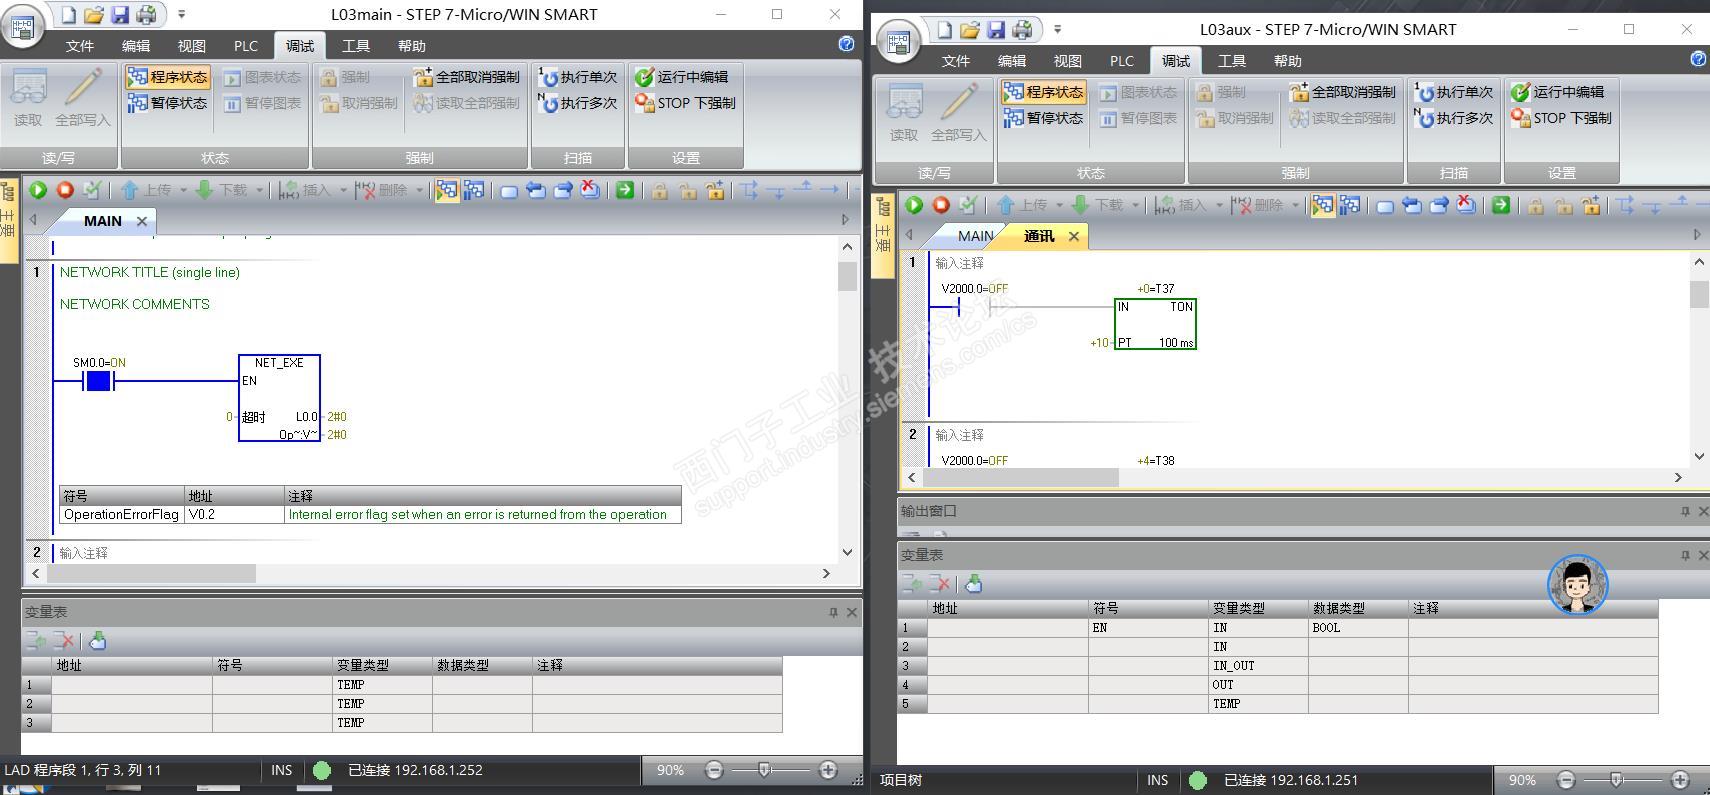Click the green RUN icon in L03main toolbar
Viewport: 1710px width, 795px height.
pos(38,190)
